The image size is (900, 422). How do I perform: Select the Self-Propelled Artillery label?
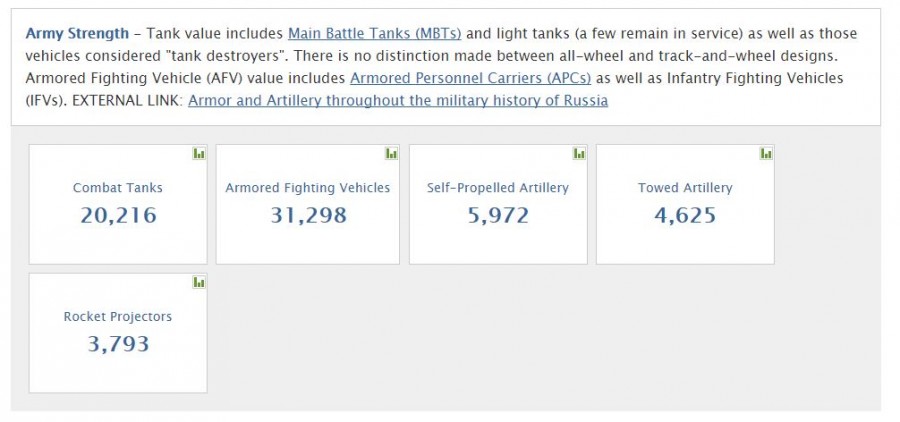pos(498,187)
